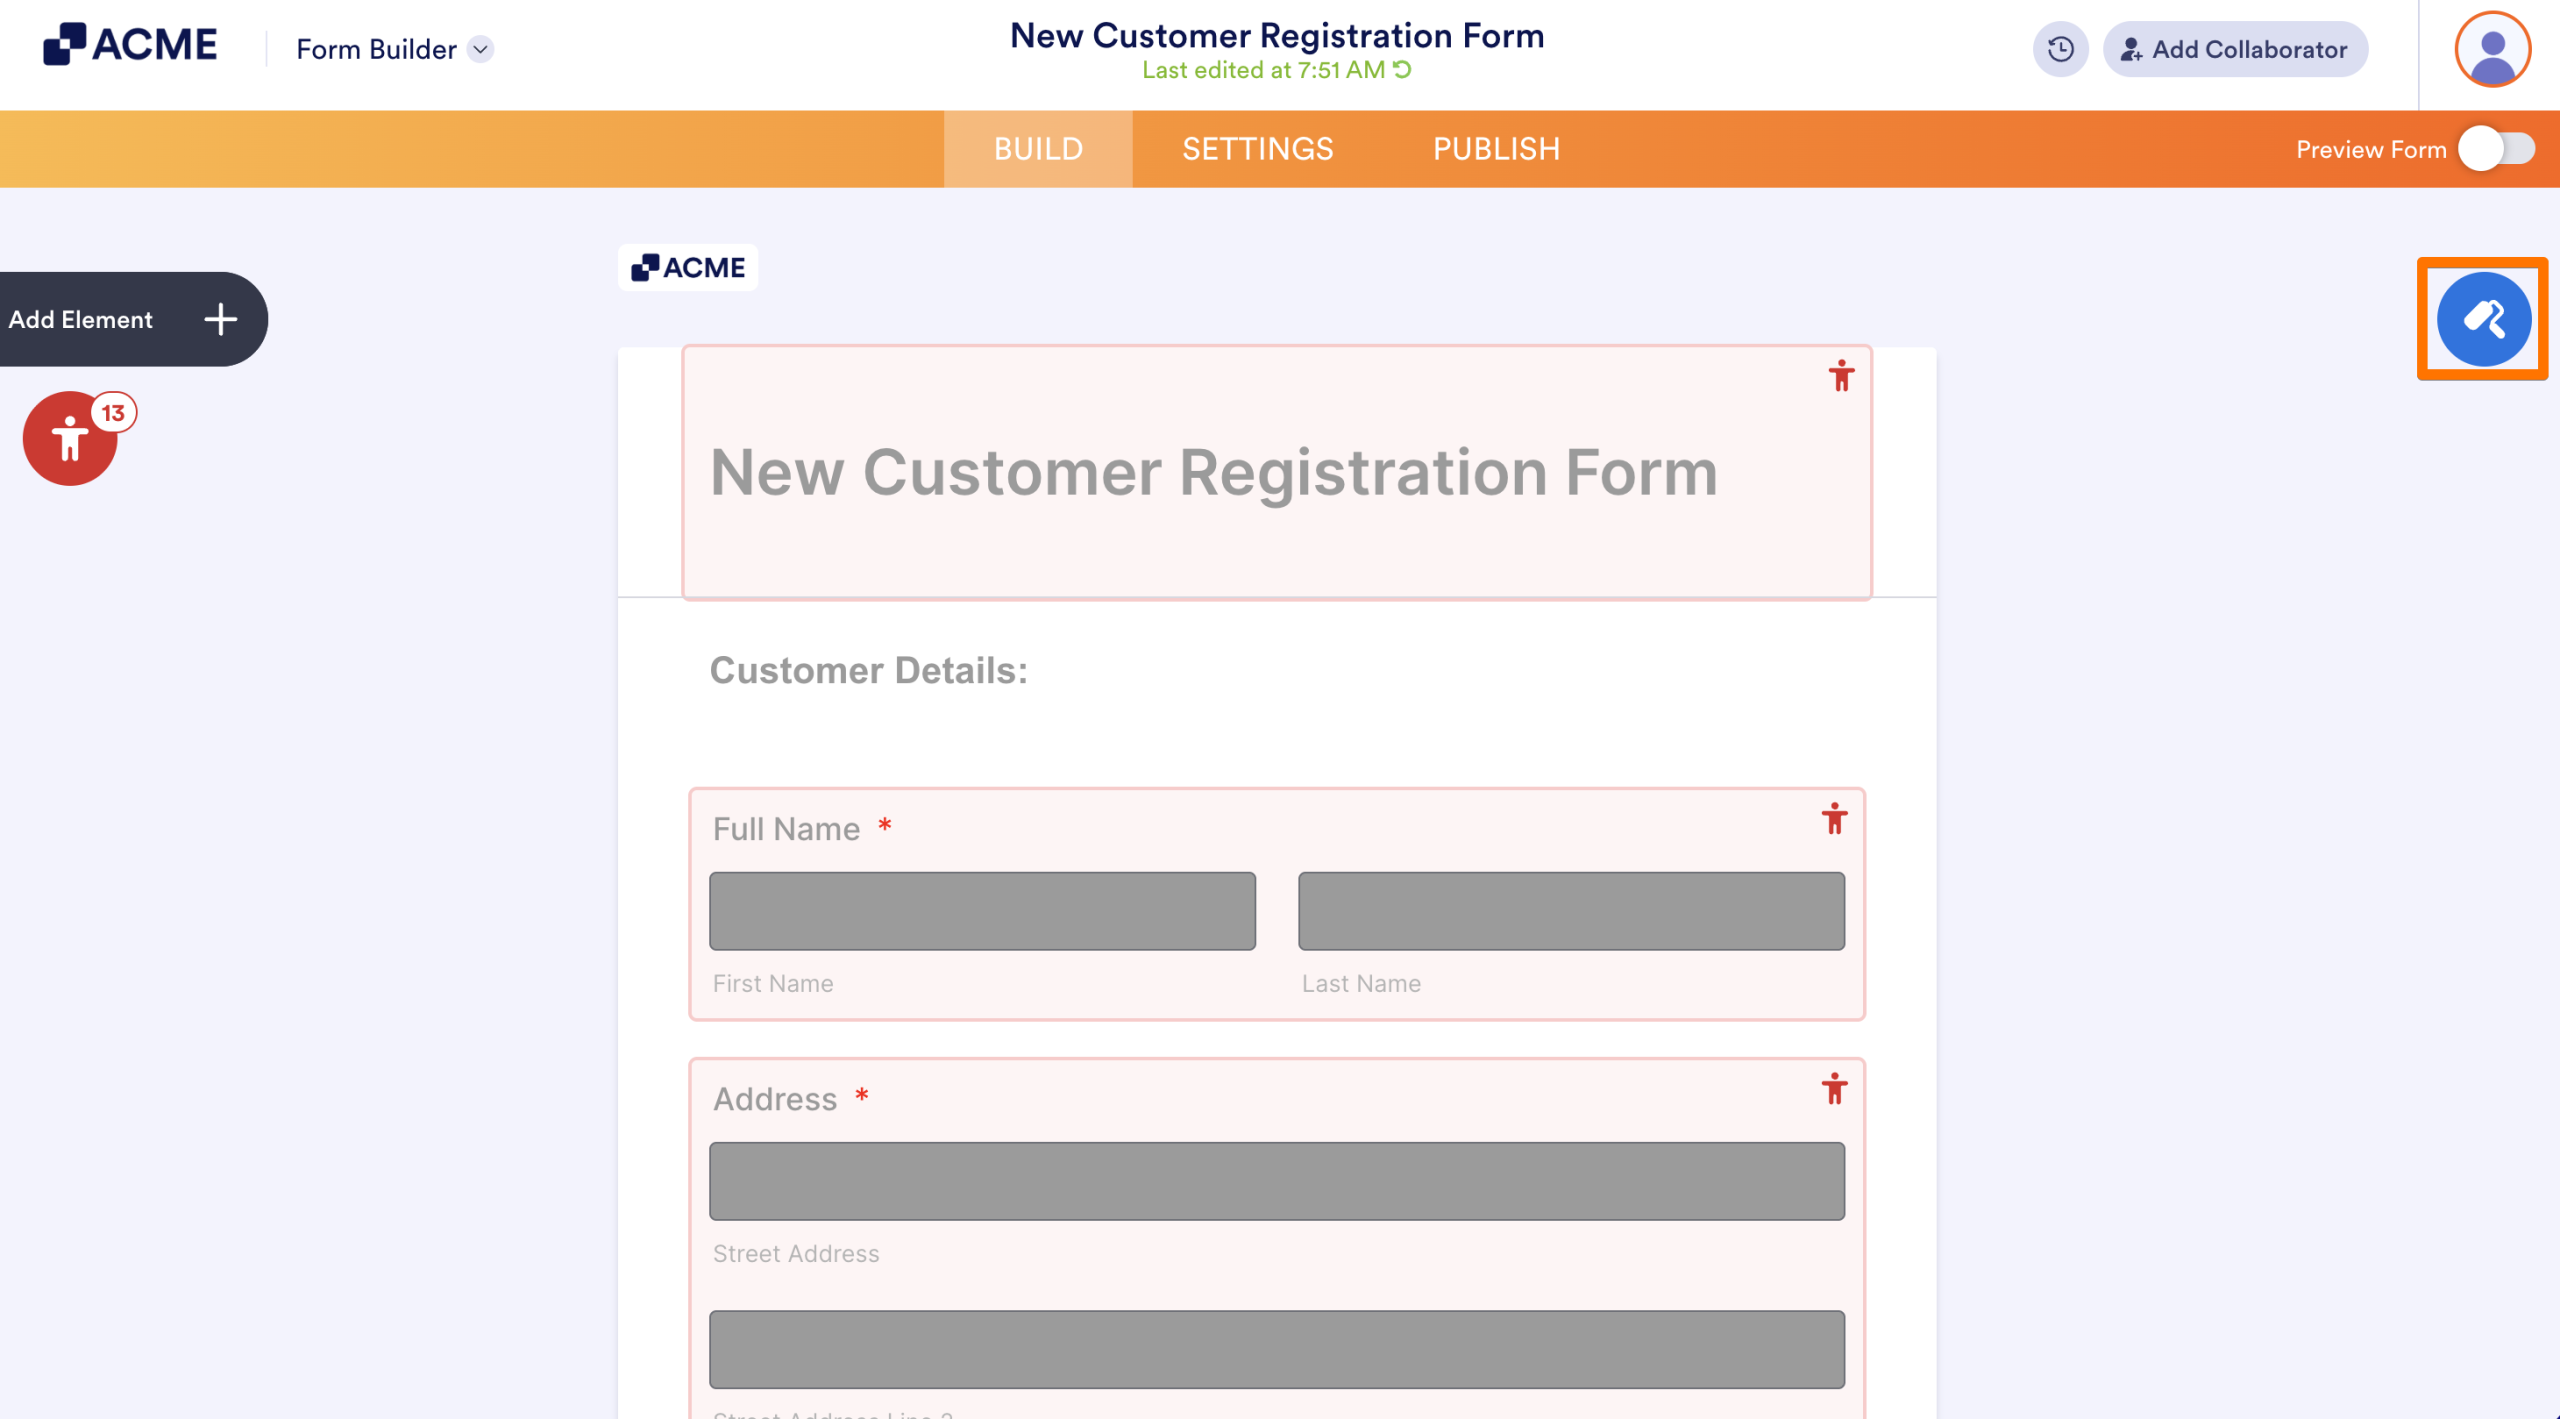The height and width of the screenshot is (1419, 2560).
Task: Switch to the SETTINGS tab
Action: pyautogui.click(x=1257, y=149)
